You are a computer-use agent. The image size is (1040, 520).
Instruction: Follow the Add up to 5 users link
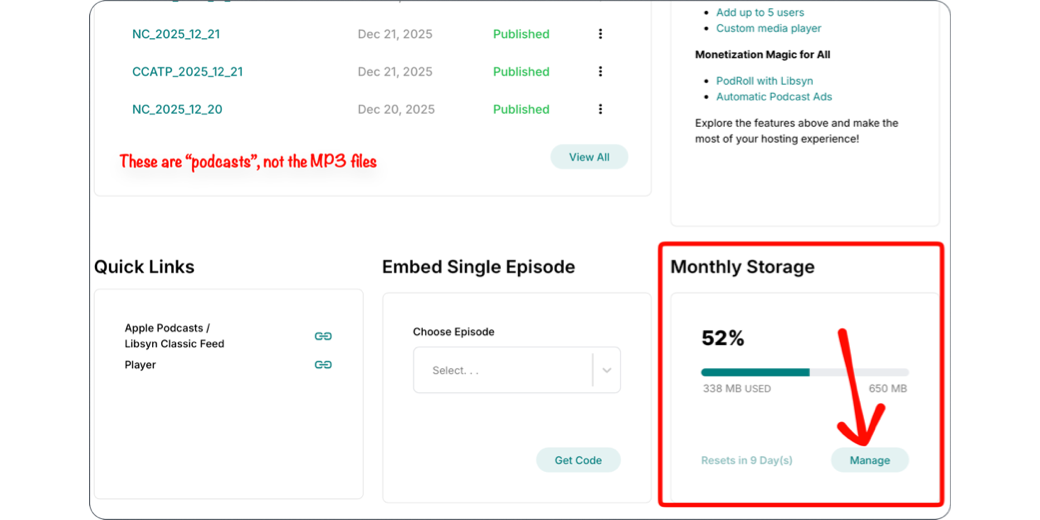click(760, 12)
